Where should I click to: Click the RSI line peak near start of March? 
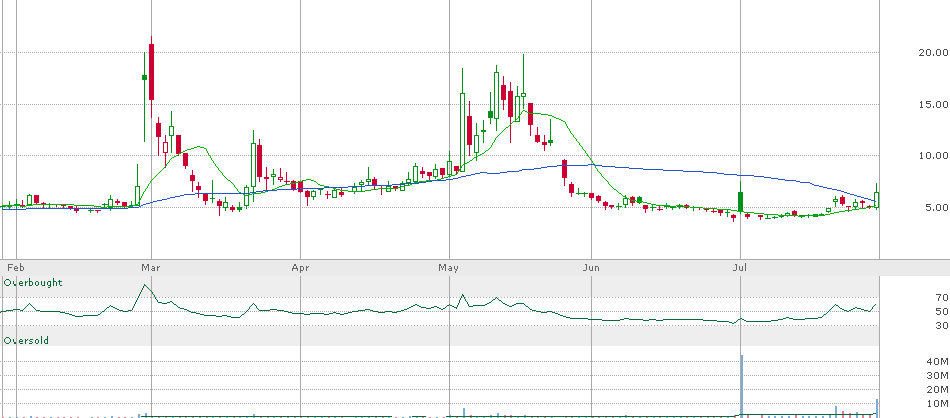(x=144, y=285)
